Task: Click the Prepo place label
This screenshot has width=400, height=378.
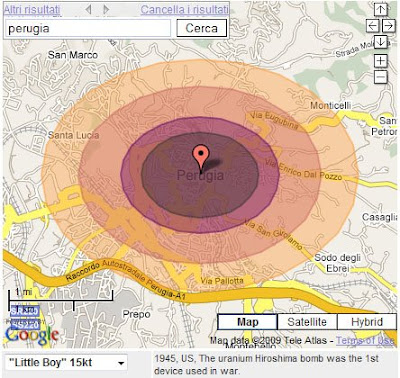Action: pos(136,314)
